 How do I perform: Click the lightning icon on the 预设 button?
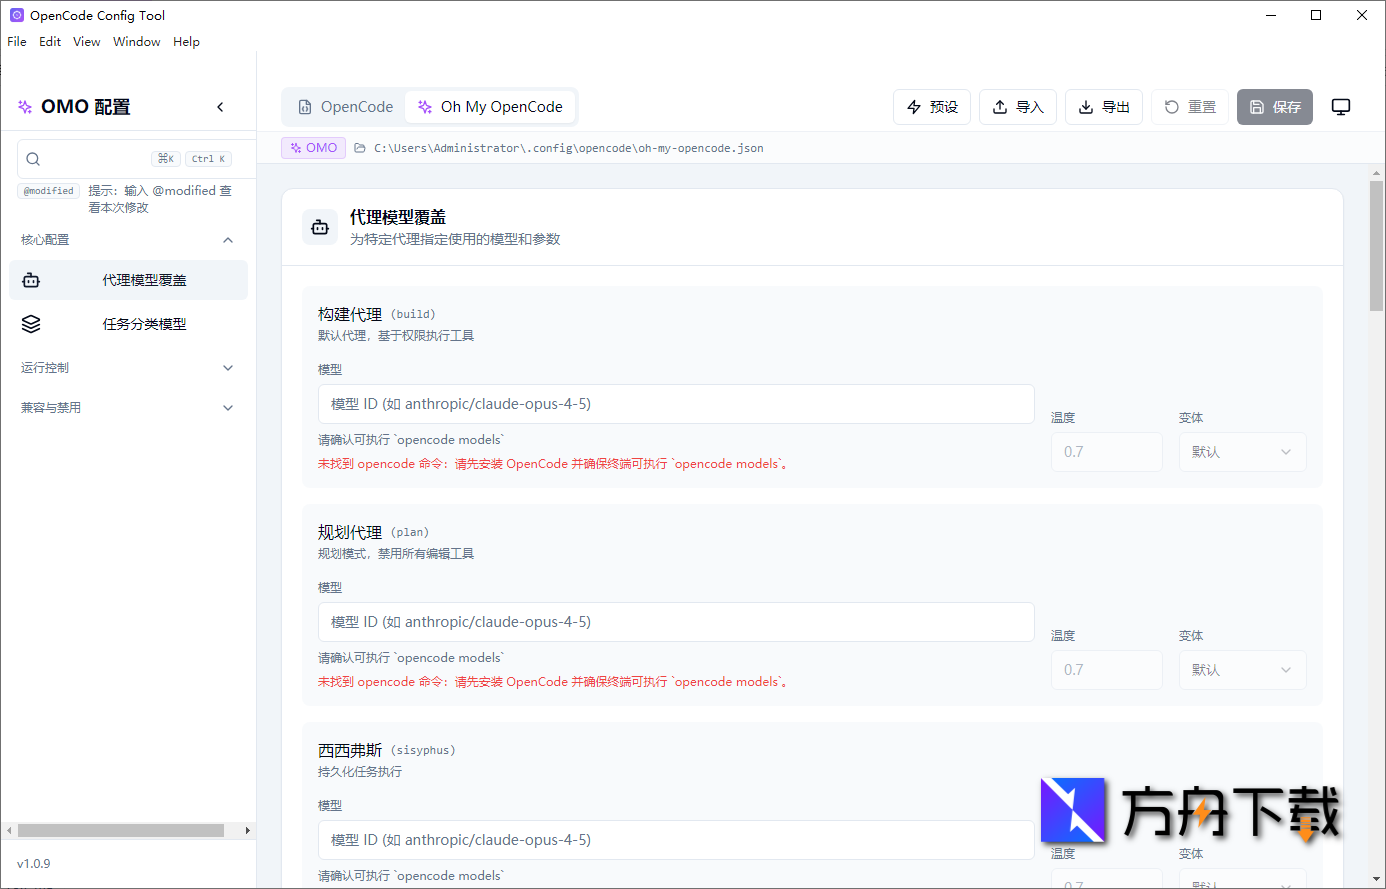(x=914, y=106)
